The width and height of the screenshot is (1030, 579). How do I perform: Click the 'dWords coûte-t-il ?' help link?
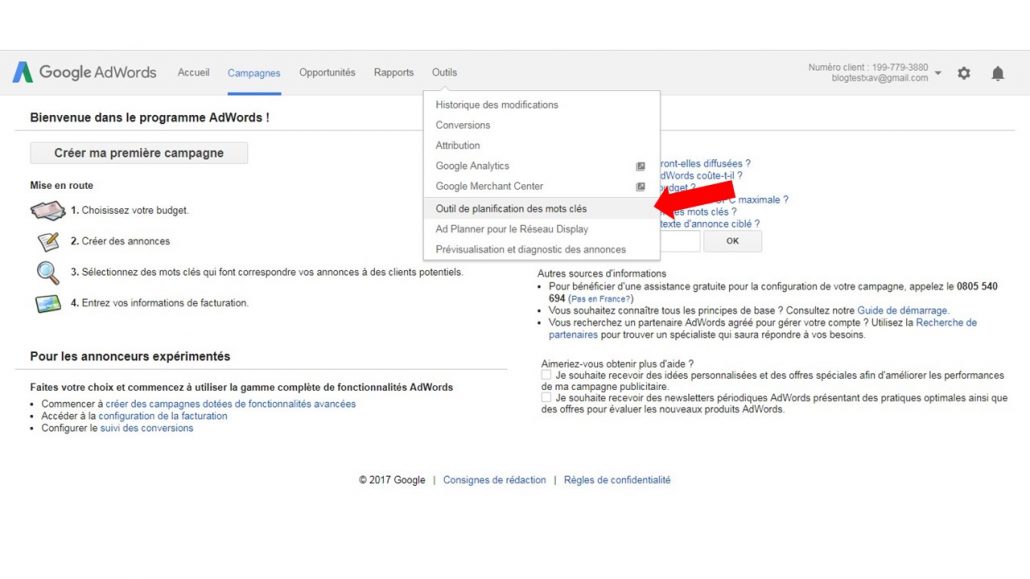click(x=701, y=175)
